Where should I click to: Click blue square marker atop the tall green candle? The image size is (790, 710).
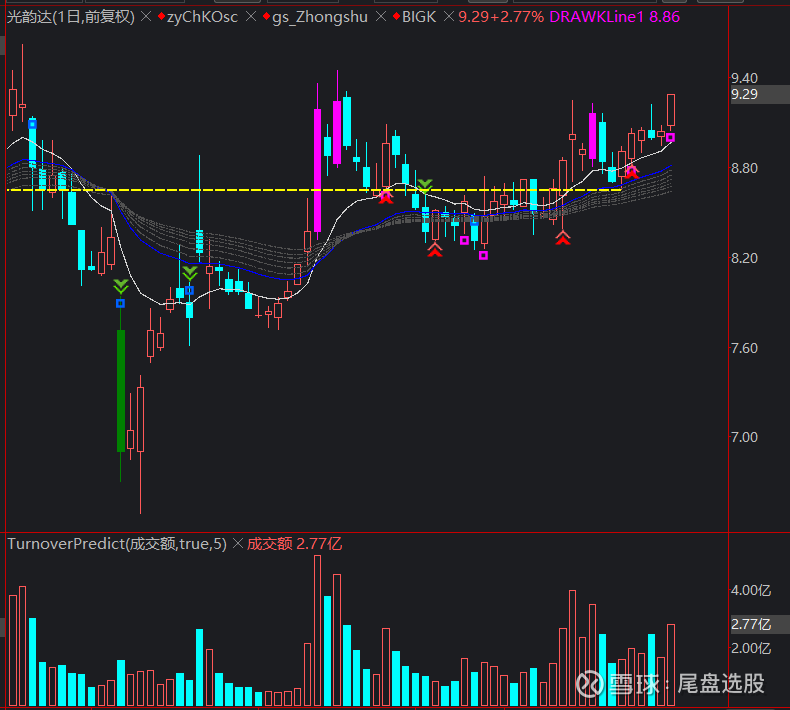(x=120, y=303)
